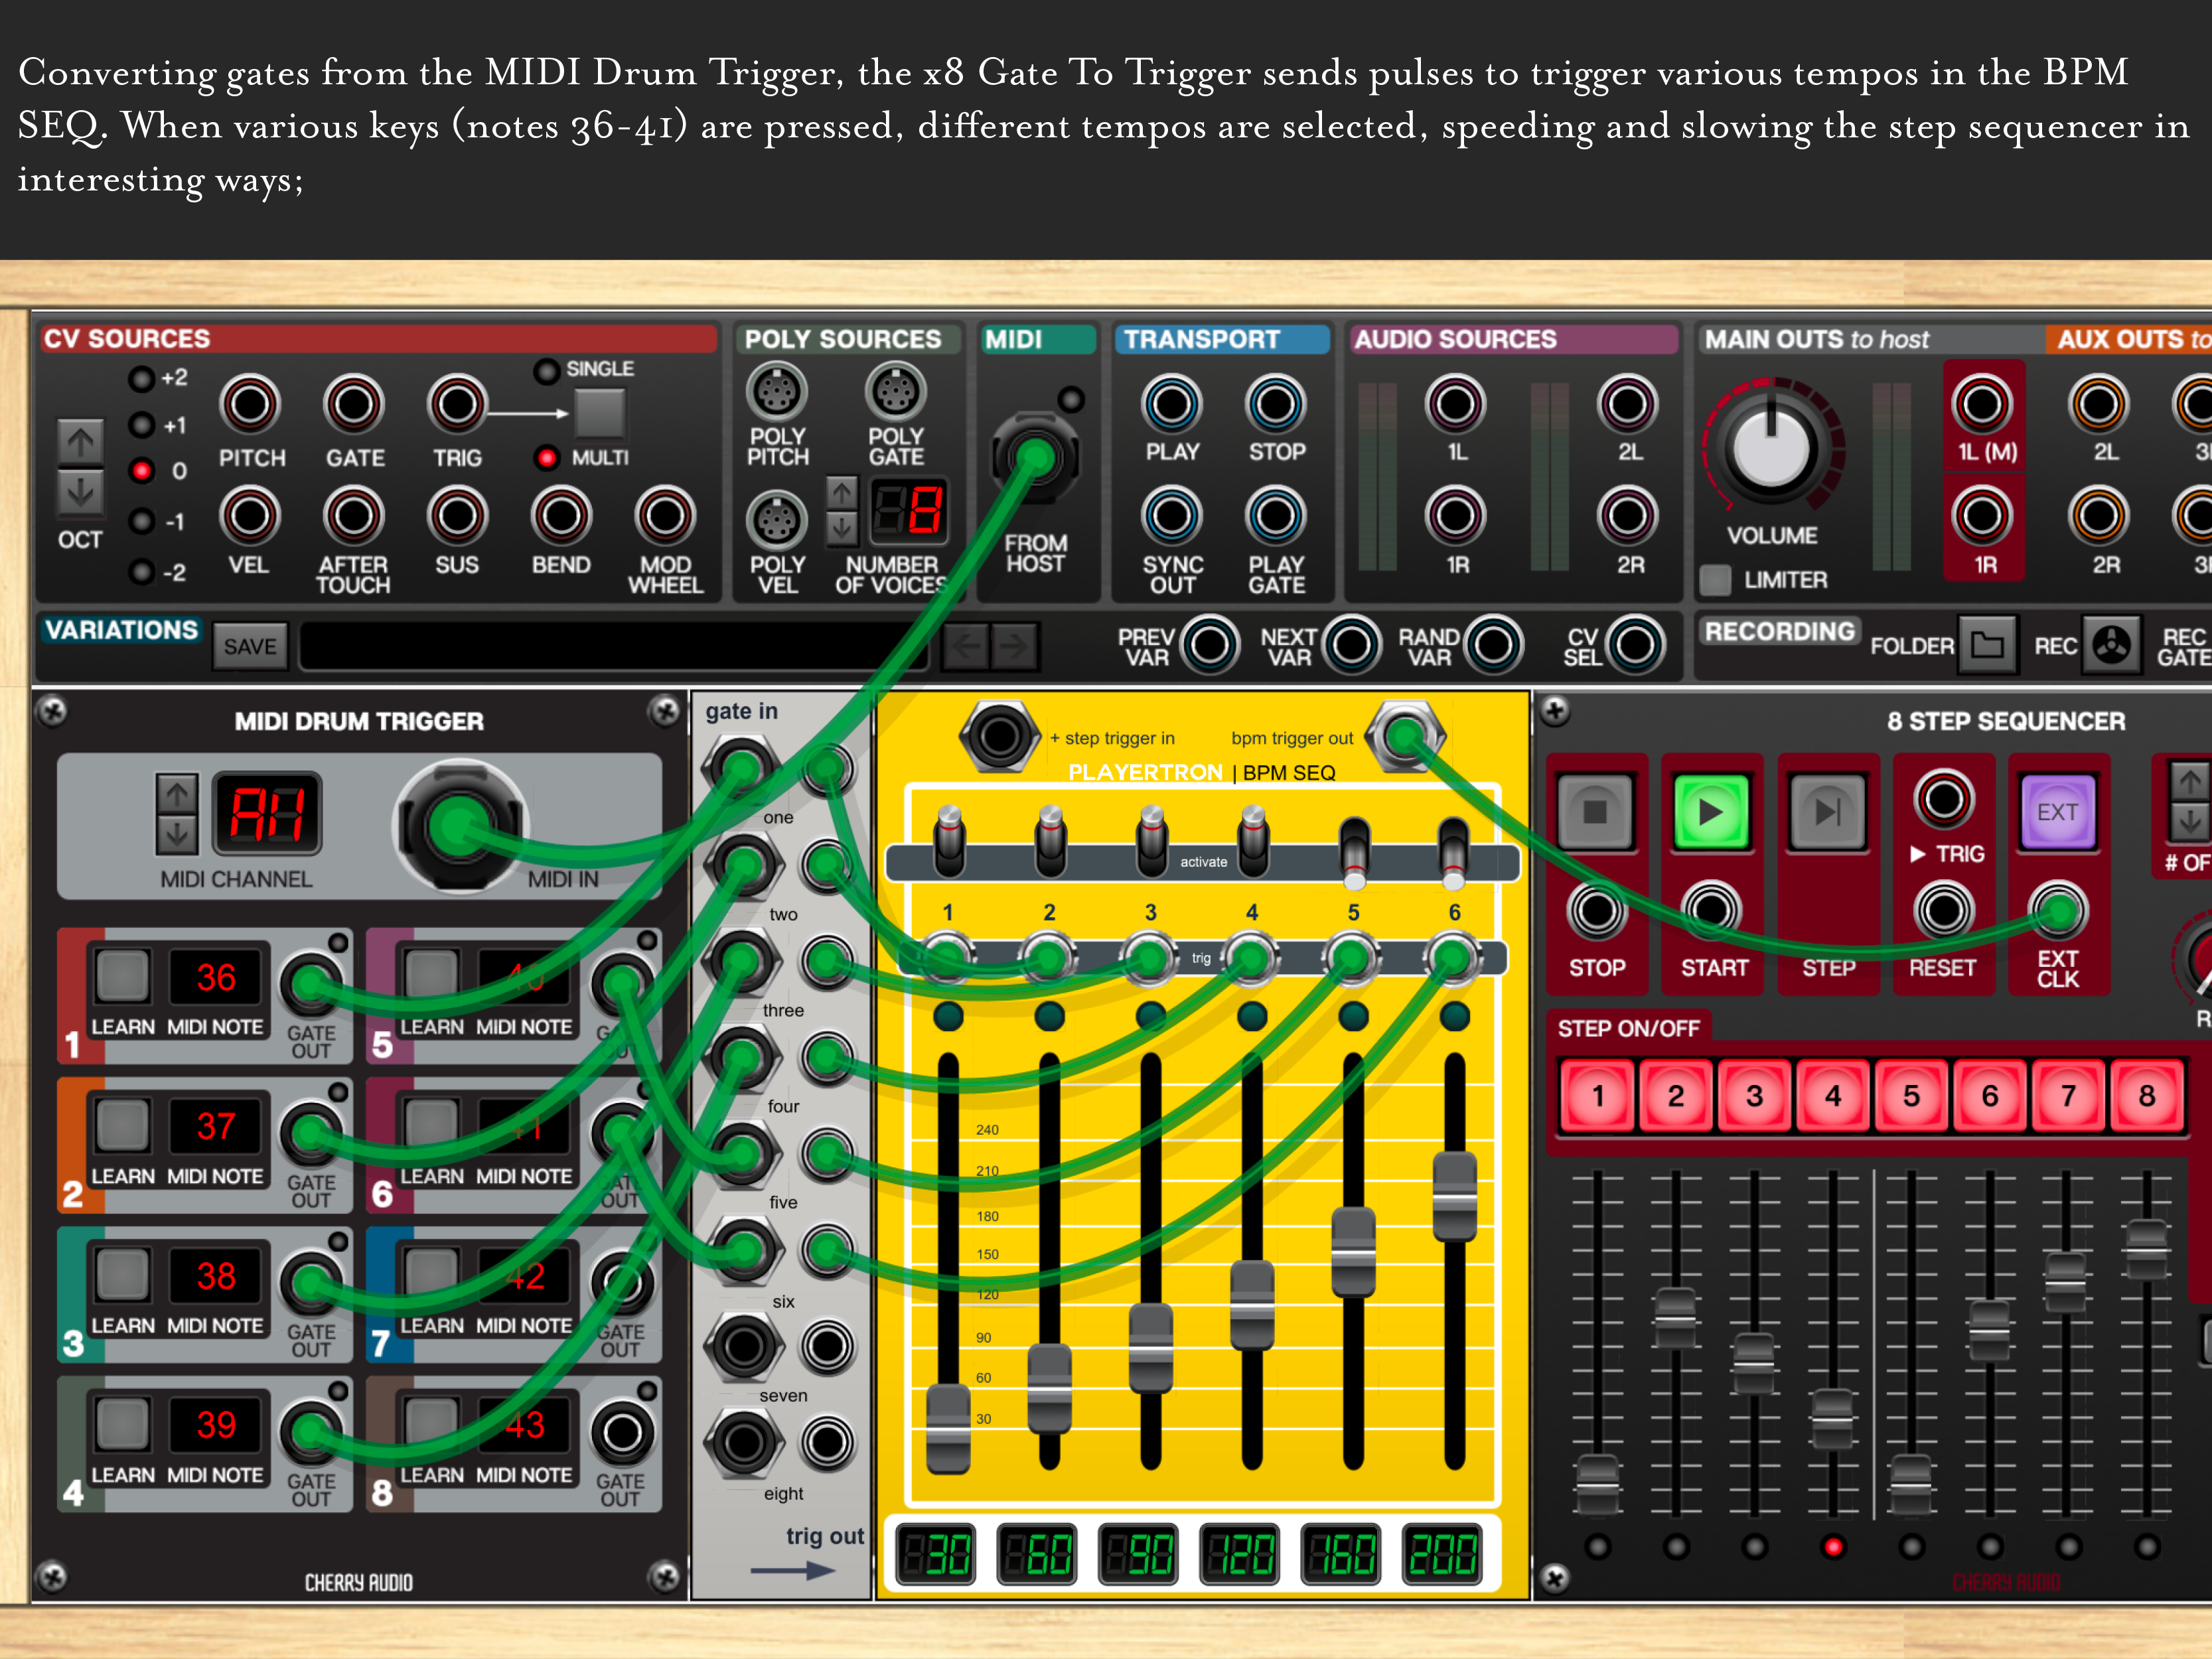
Task: Click the PITCH CV output jack
Action: pyautogui.click(x=250, y=405)
